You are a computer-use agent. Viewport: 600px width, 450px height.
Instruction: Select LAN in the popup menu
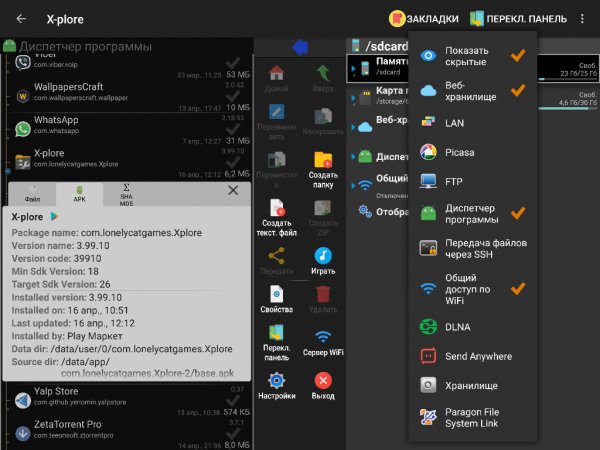pyautogui.click(x=473, y=123)
